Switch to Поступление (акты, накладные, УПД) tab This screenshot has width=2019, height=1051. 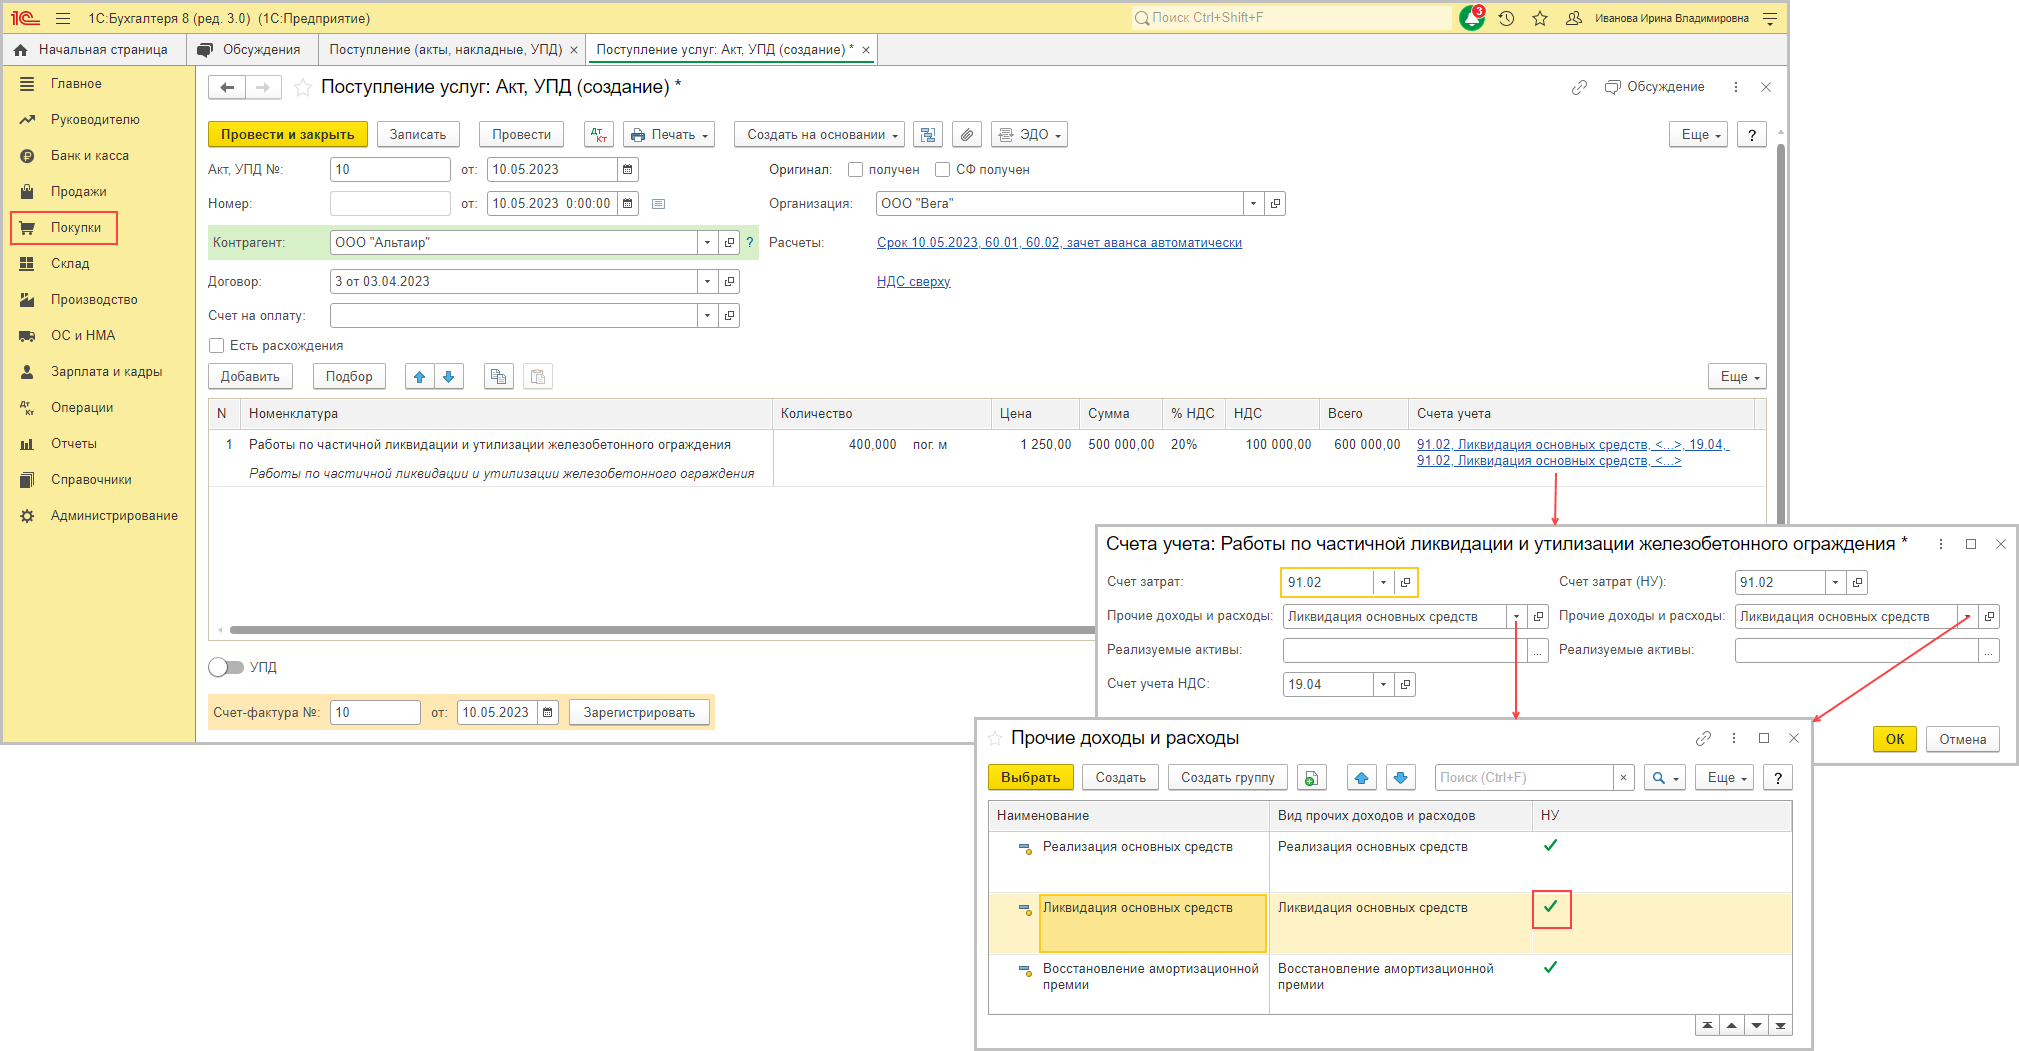446,50
